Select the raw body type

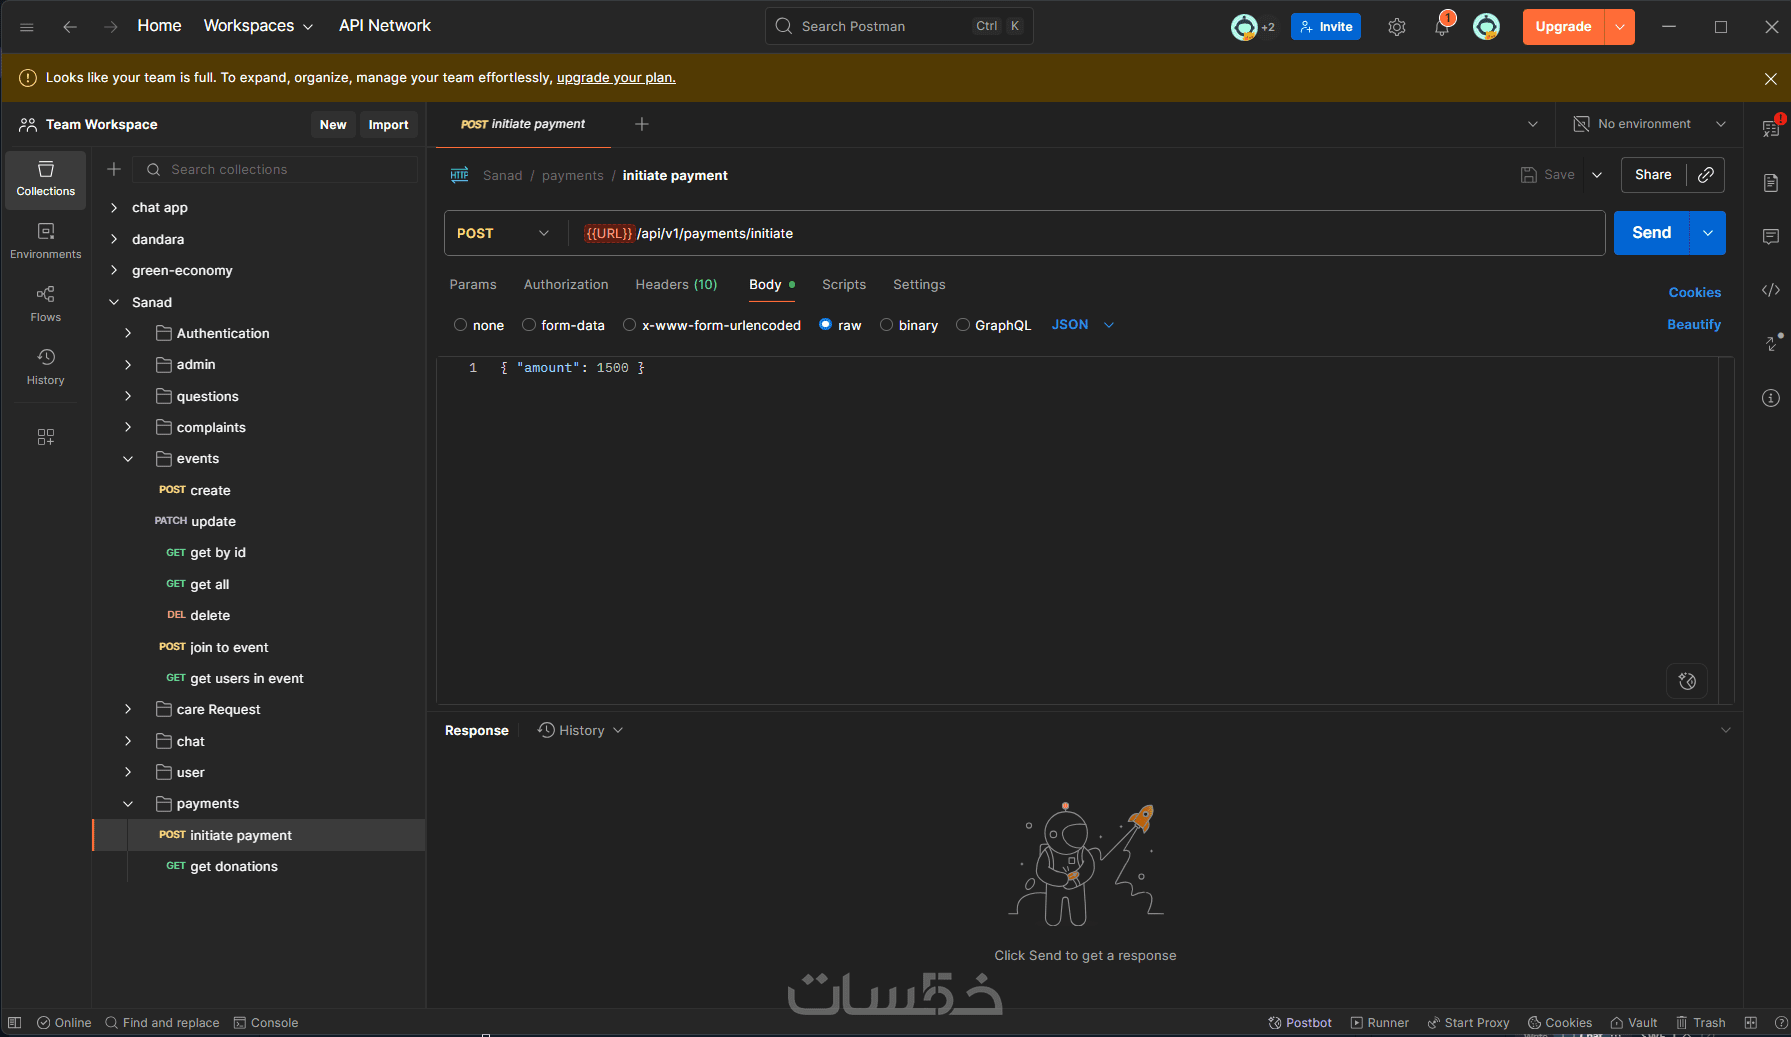(826, 325)
